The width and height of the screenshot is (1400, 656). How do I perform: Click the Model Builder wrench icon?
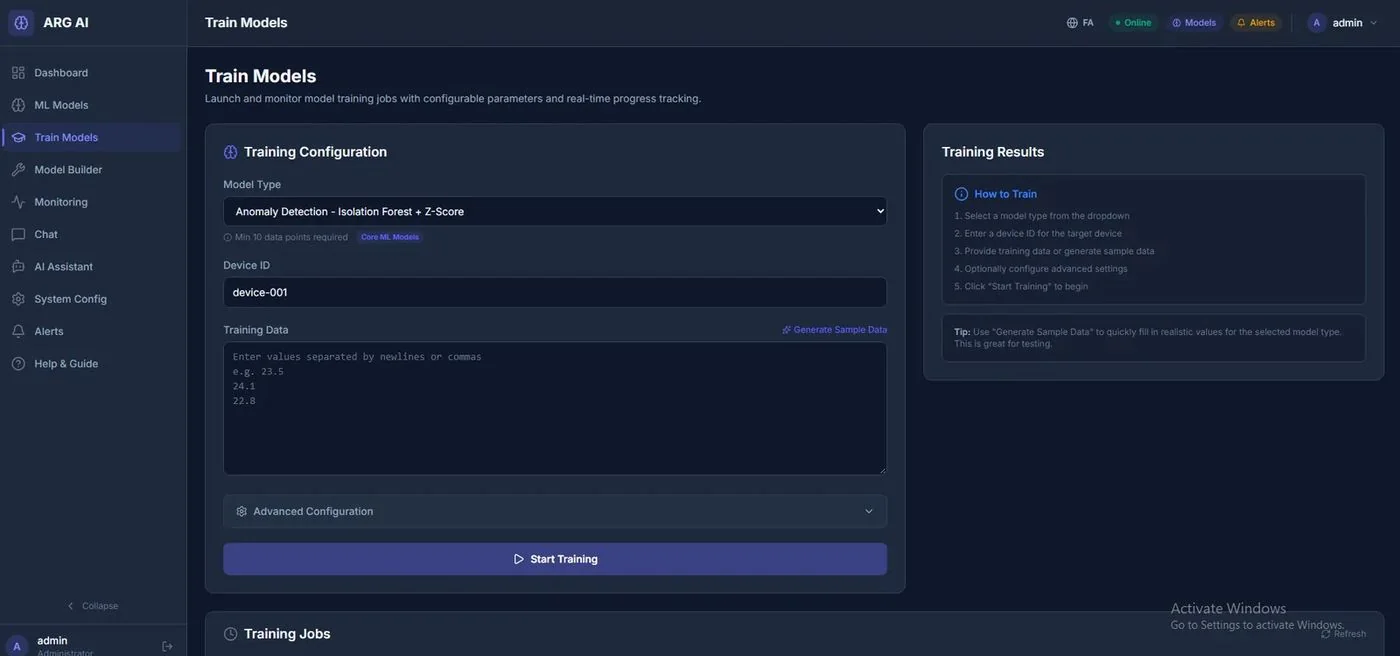tap(18, 170)
